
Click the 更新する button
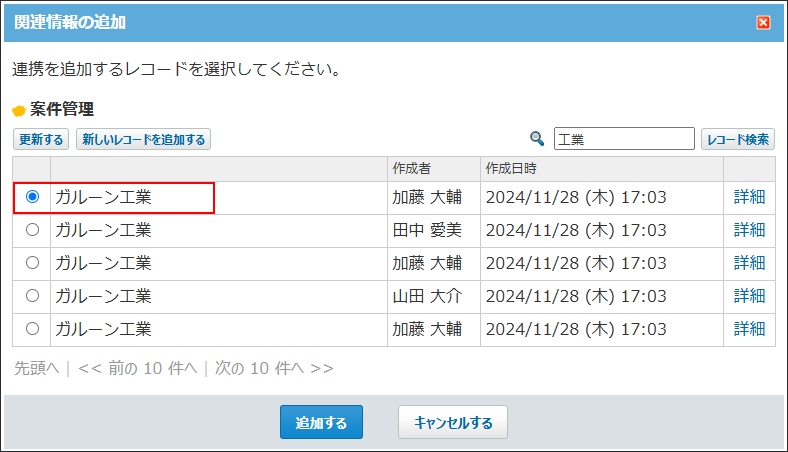coord(41,139)
